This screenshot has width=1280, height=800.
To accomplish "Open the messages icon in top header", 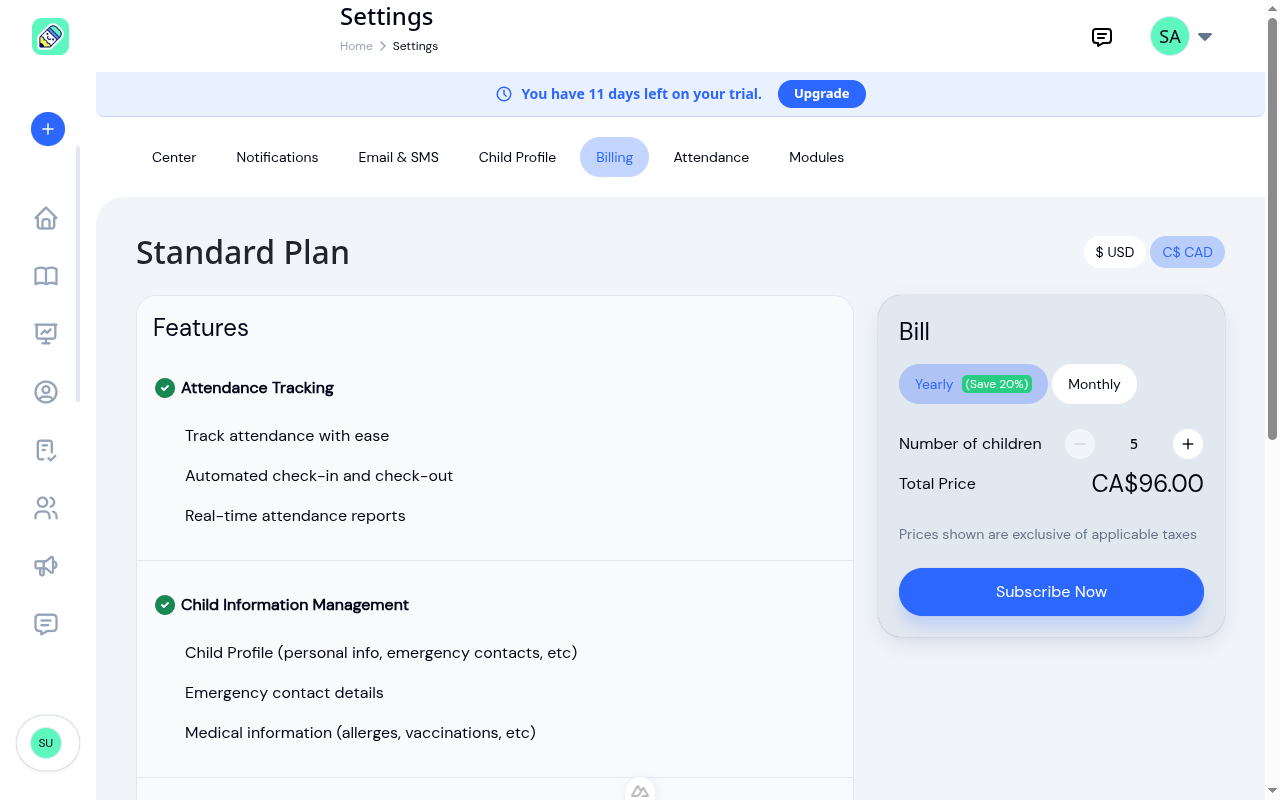I will 1102,37.
